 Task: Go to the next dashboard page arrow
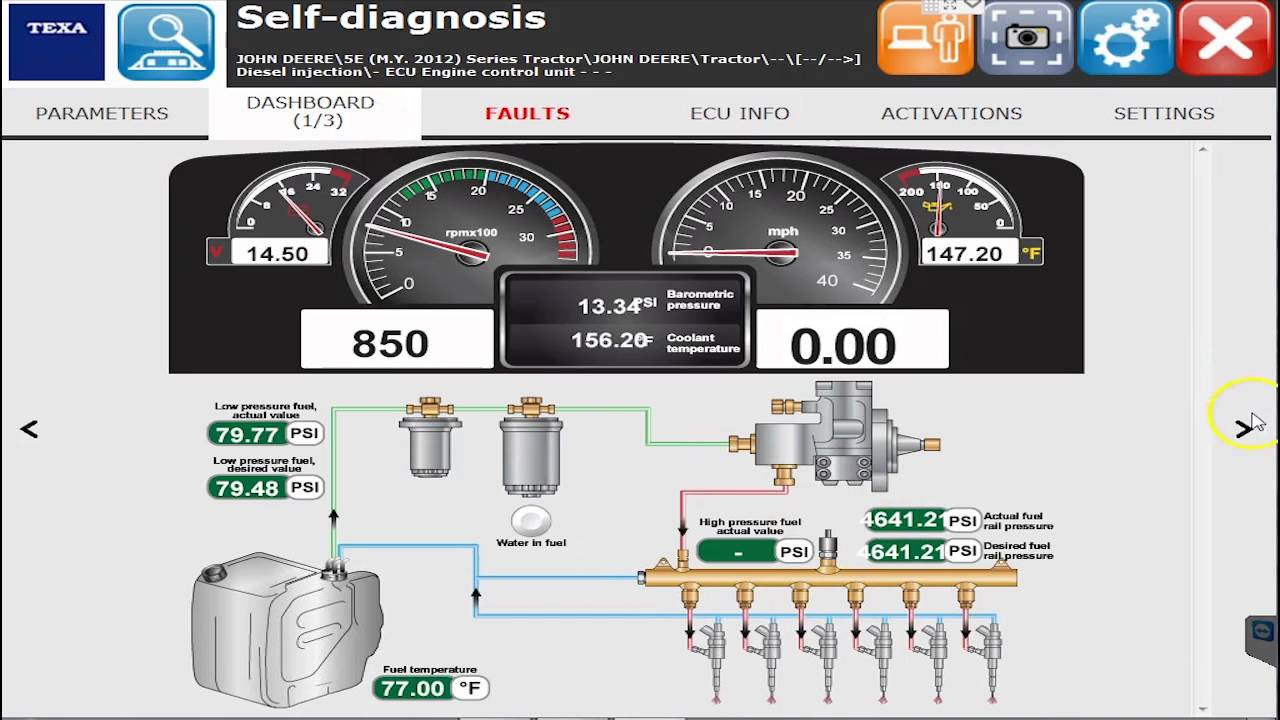(1243, 428)
